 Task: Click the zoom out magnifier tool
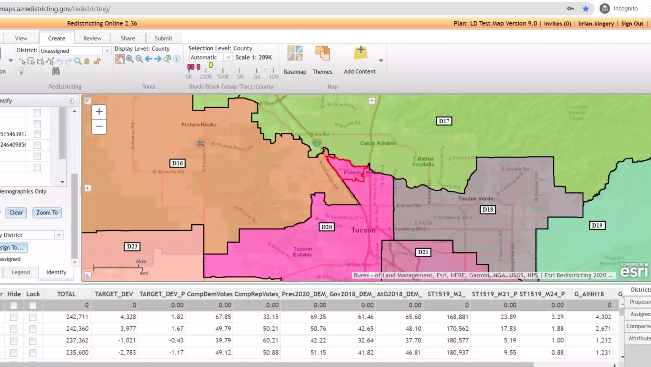point(139,59)
